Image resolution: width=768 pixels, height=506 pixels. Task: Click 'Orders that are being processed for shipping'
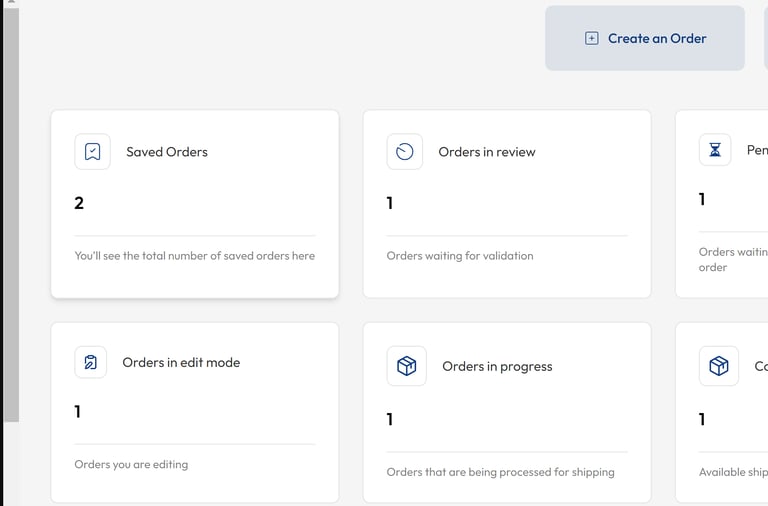click(x=500, y=472)
